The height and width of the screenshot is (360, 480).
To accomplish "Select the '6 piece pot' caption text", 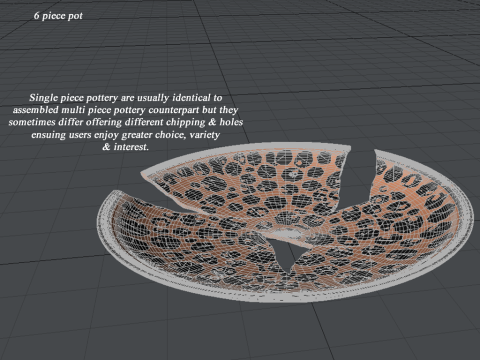I will [x=58, y=16].
